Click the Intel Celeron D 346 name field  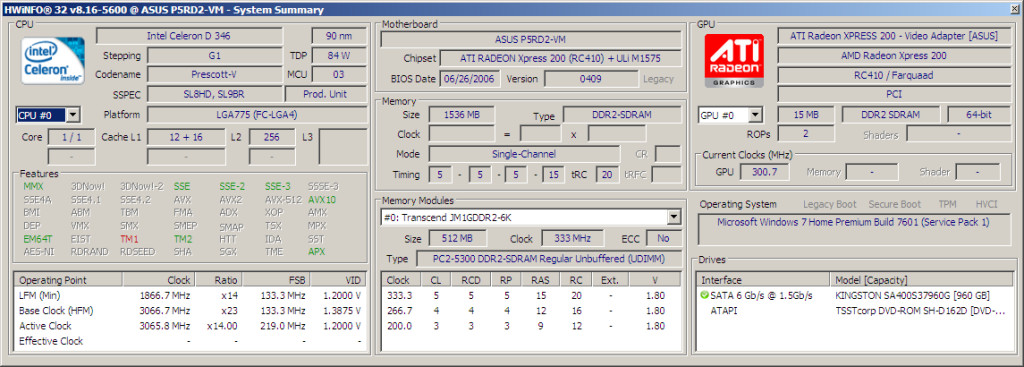189,36
